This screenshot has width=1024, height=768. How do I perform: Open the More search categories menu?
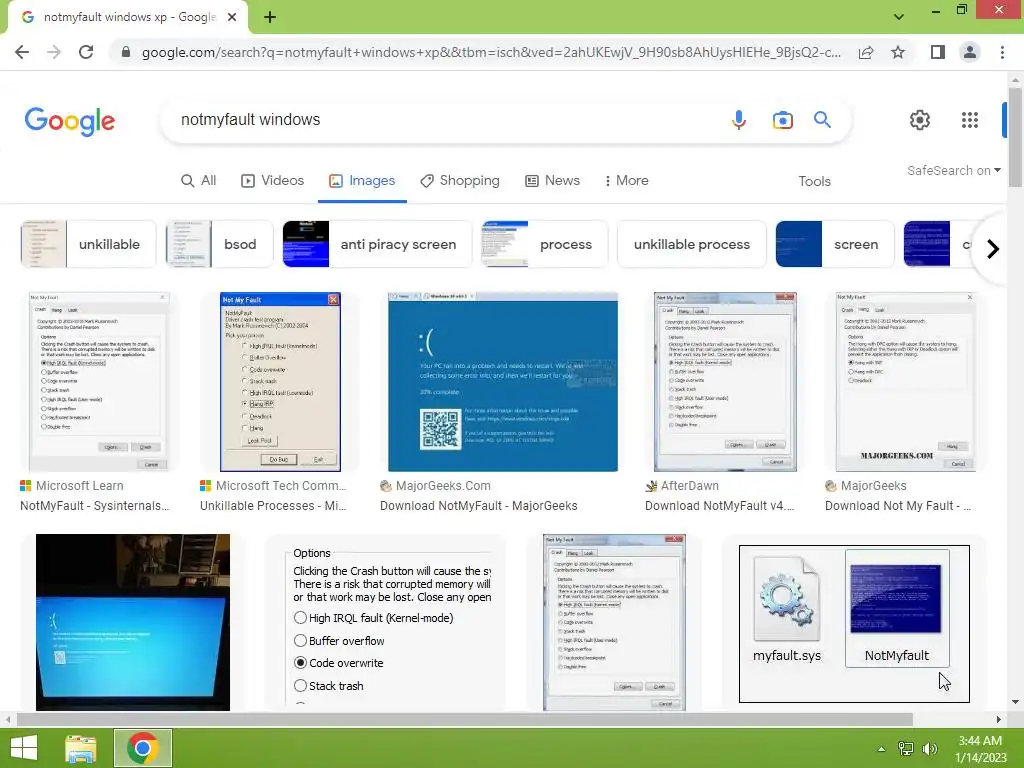626,181
